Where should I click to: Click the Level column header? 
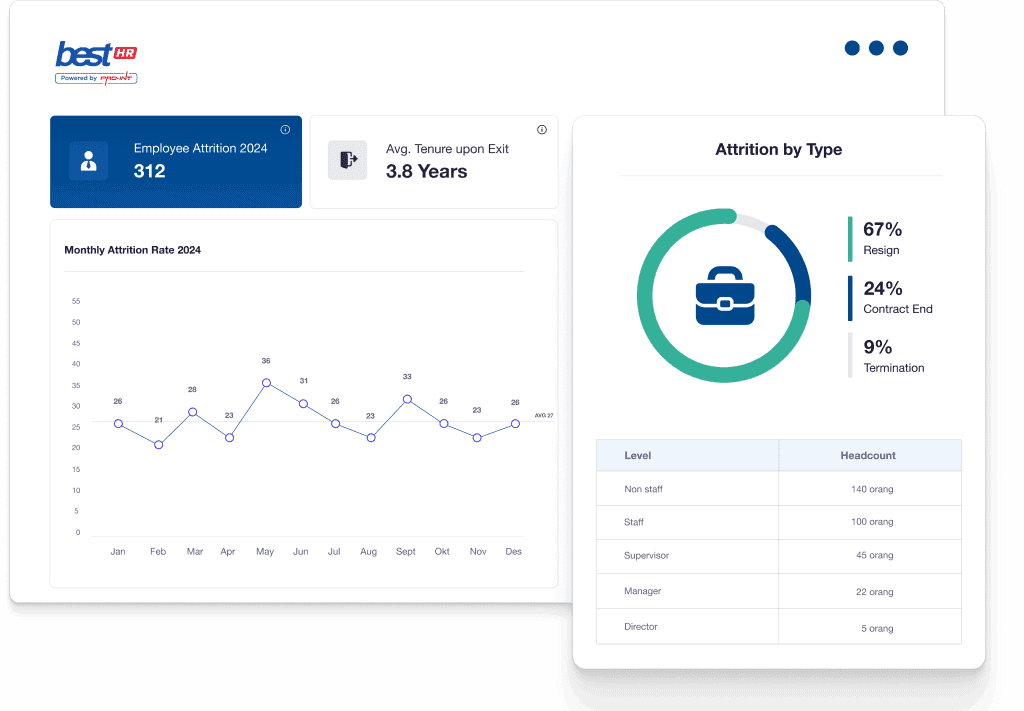coord(638,456)
